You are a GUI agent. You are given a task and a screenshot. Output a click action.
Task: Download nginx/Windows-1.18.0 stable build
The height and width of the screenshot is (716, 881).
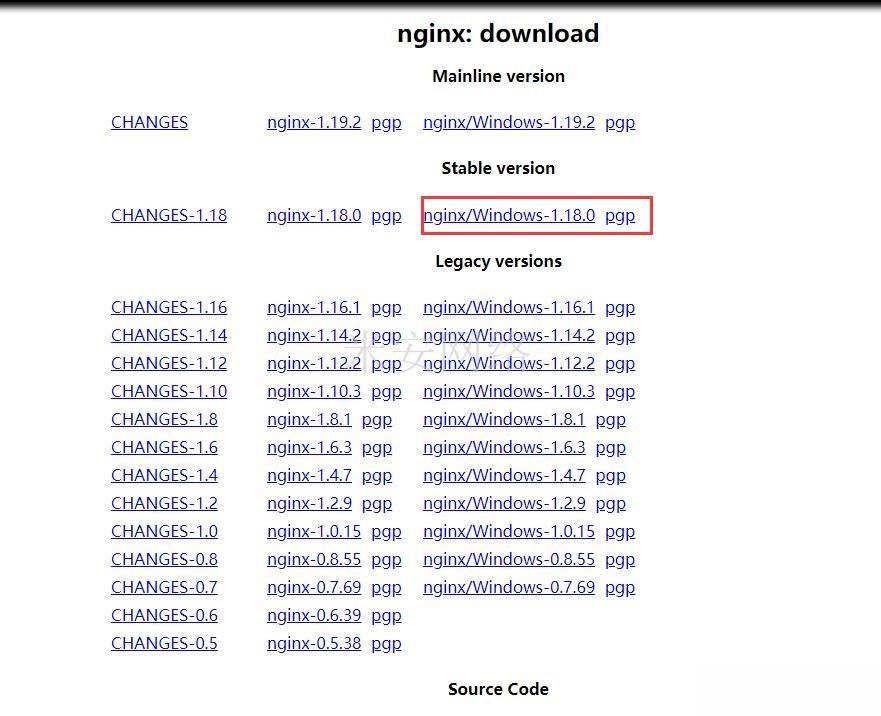(x=509, y=215)
